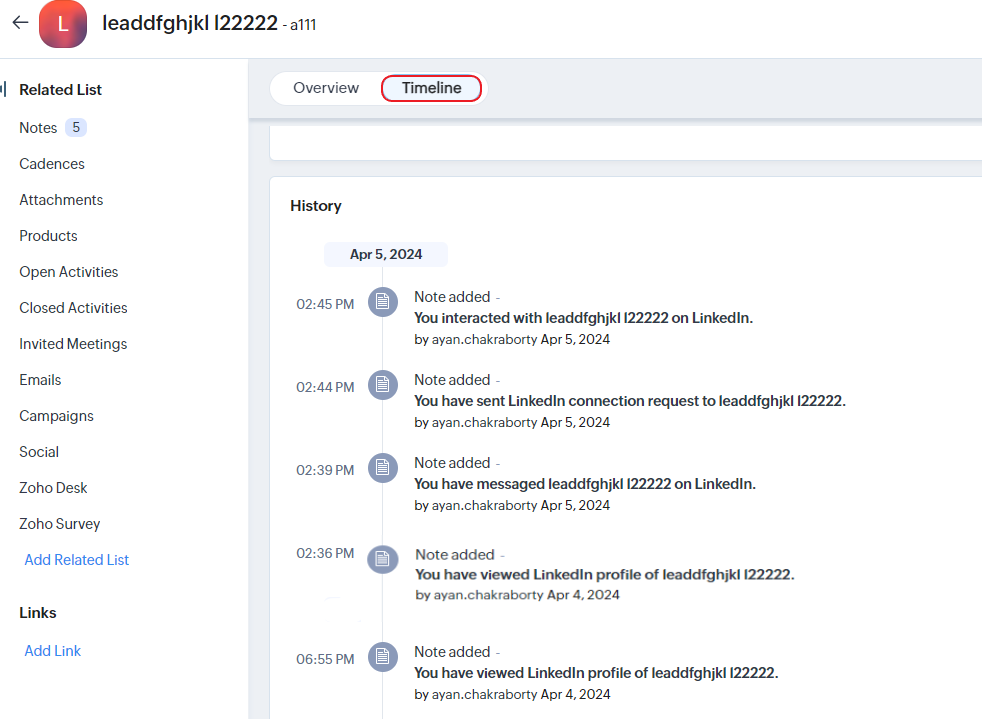Open Notes in Related List
The height and width of the screenshot is (719, 982).
pos(38,128)
